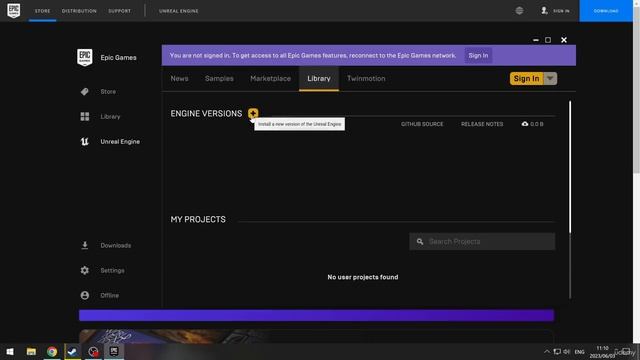Viewport: 640px width, 360px height.
Task: Open the Store menu on website
Action: click(42, 11)
